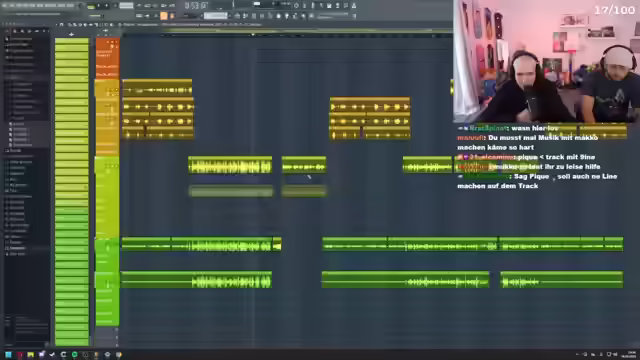The image size is (640, 360).
Task: Open the pattern selector field in toolbar
Action: click(216, 16)
